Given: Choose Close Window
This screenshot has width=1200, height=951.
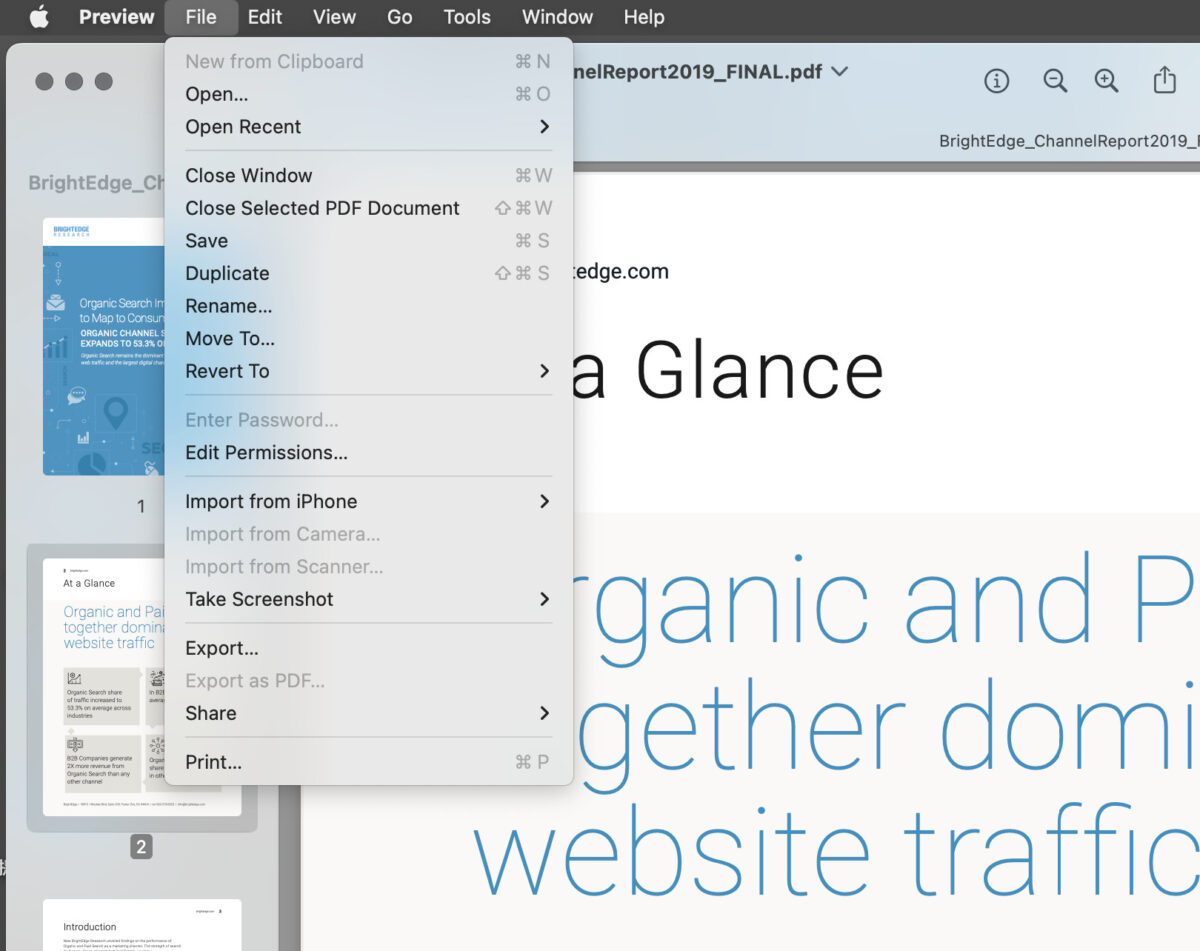Looking at the screenshot, I should [x=368, y=175].
